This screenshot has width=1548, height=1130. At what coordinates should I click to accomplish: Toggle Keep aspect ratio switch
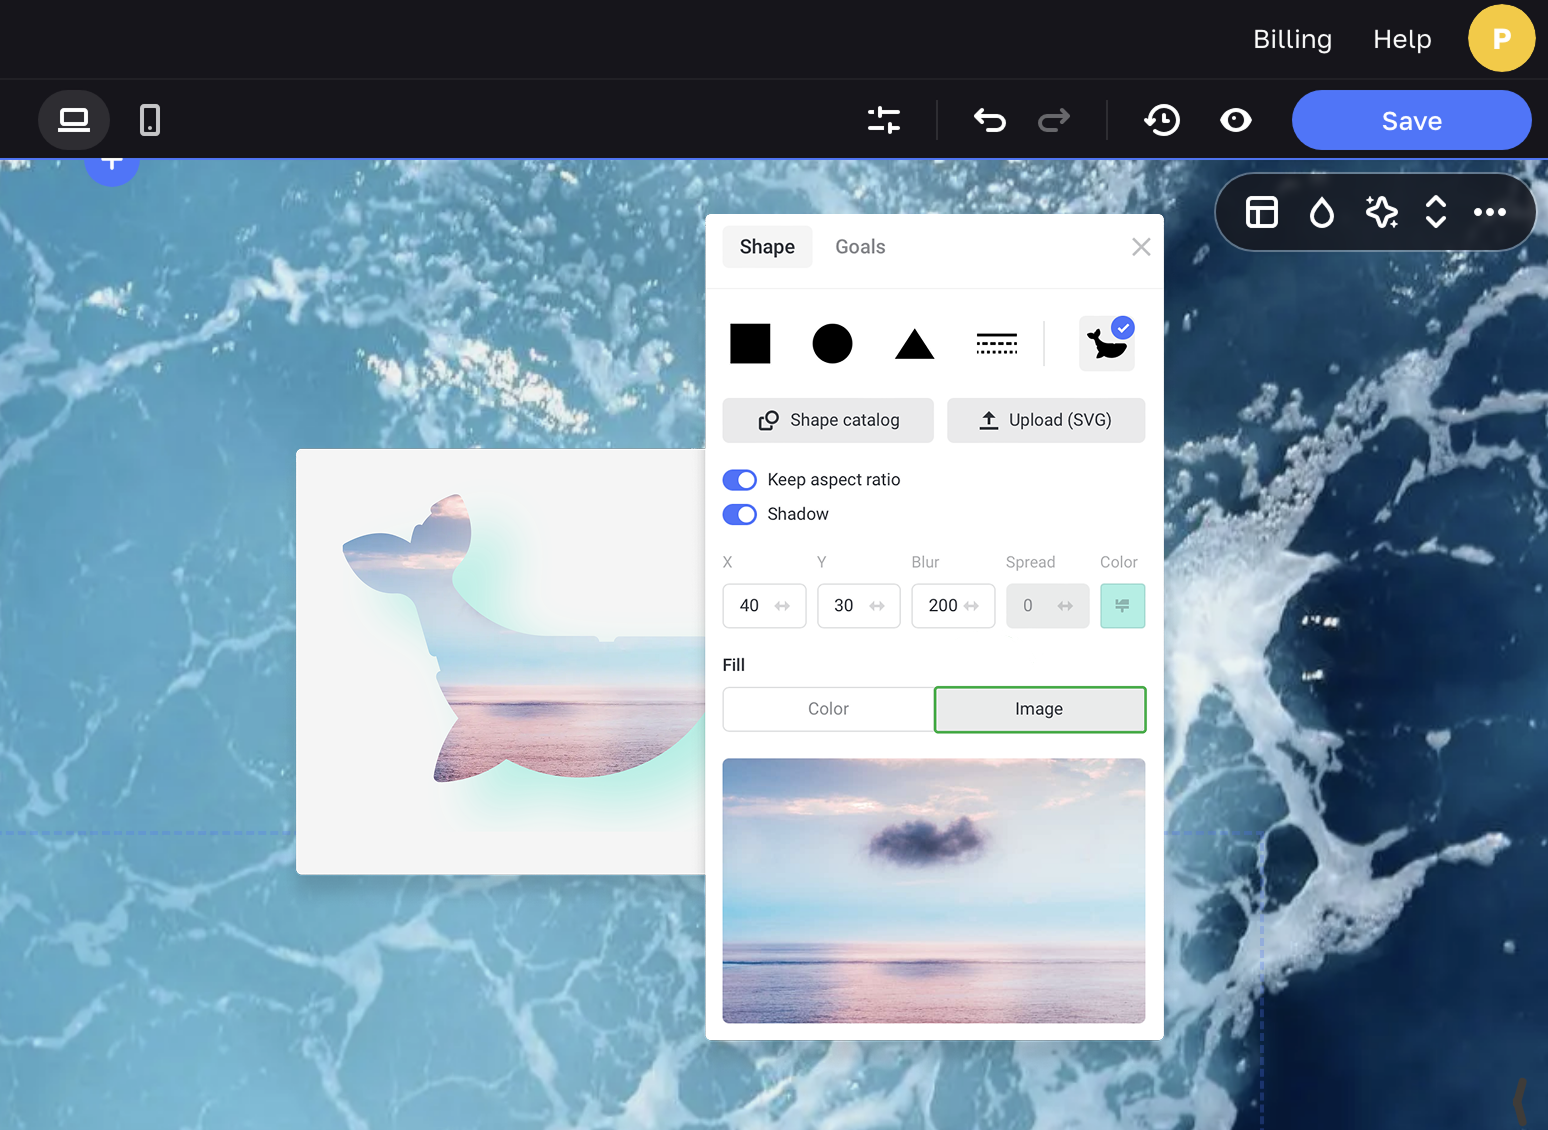[x=740, y=480]
